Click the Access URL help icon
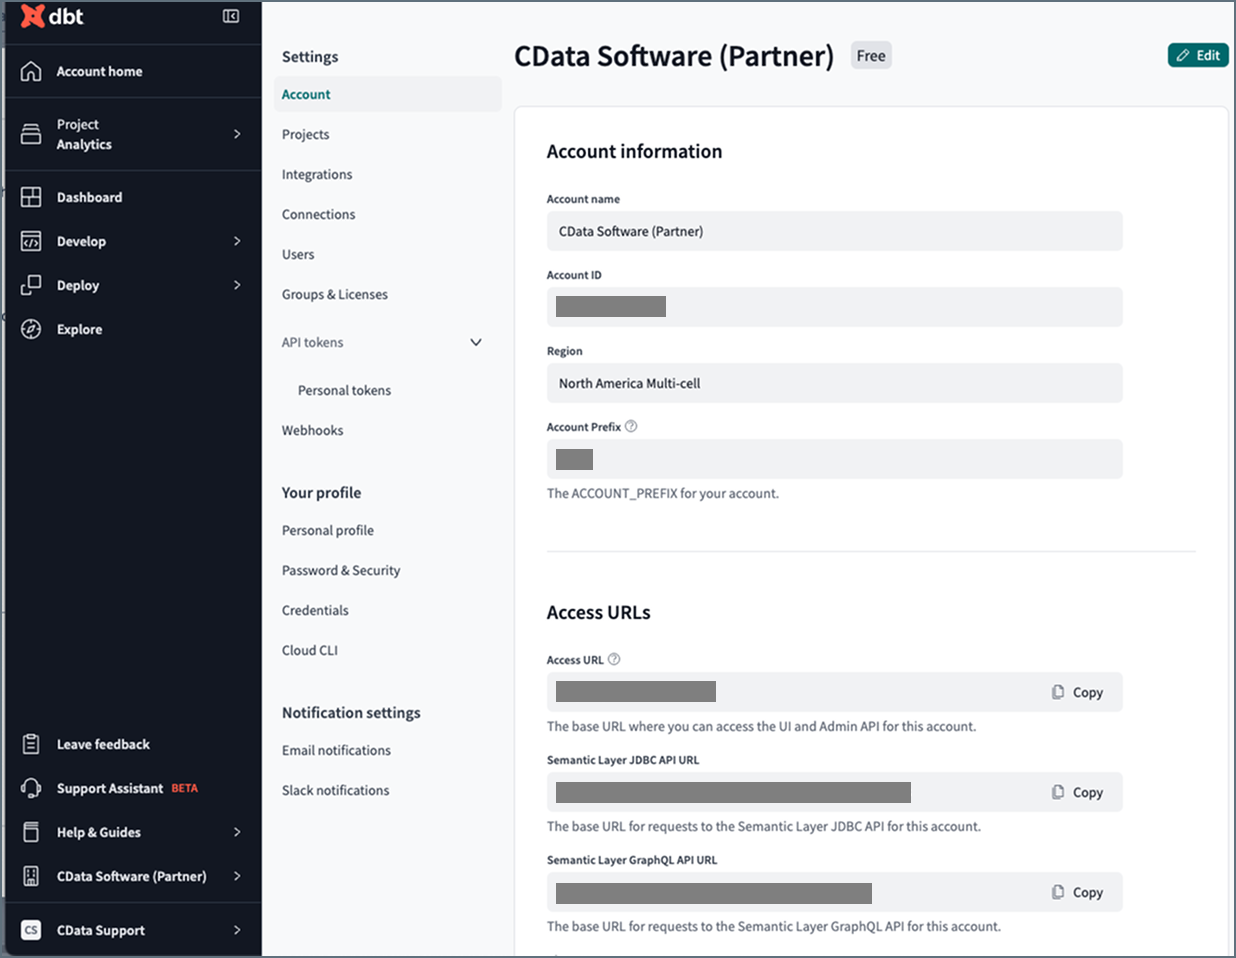This screenshot has height=958, width=1236. click(x=614, y=659)
